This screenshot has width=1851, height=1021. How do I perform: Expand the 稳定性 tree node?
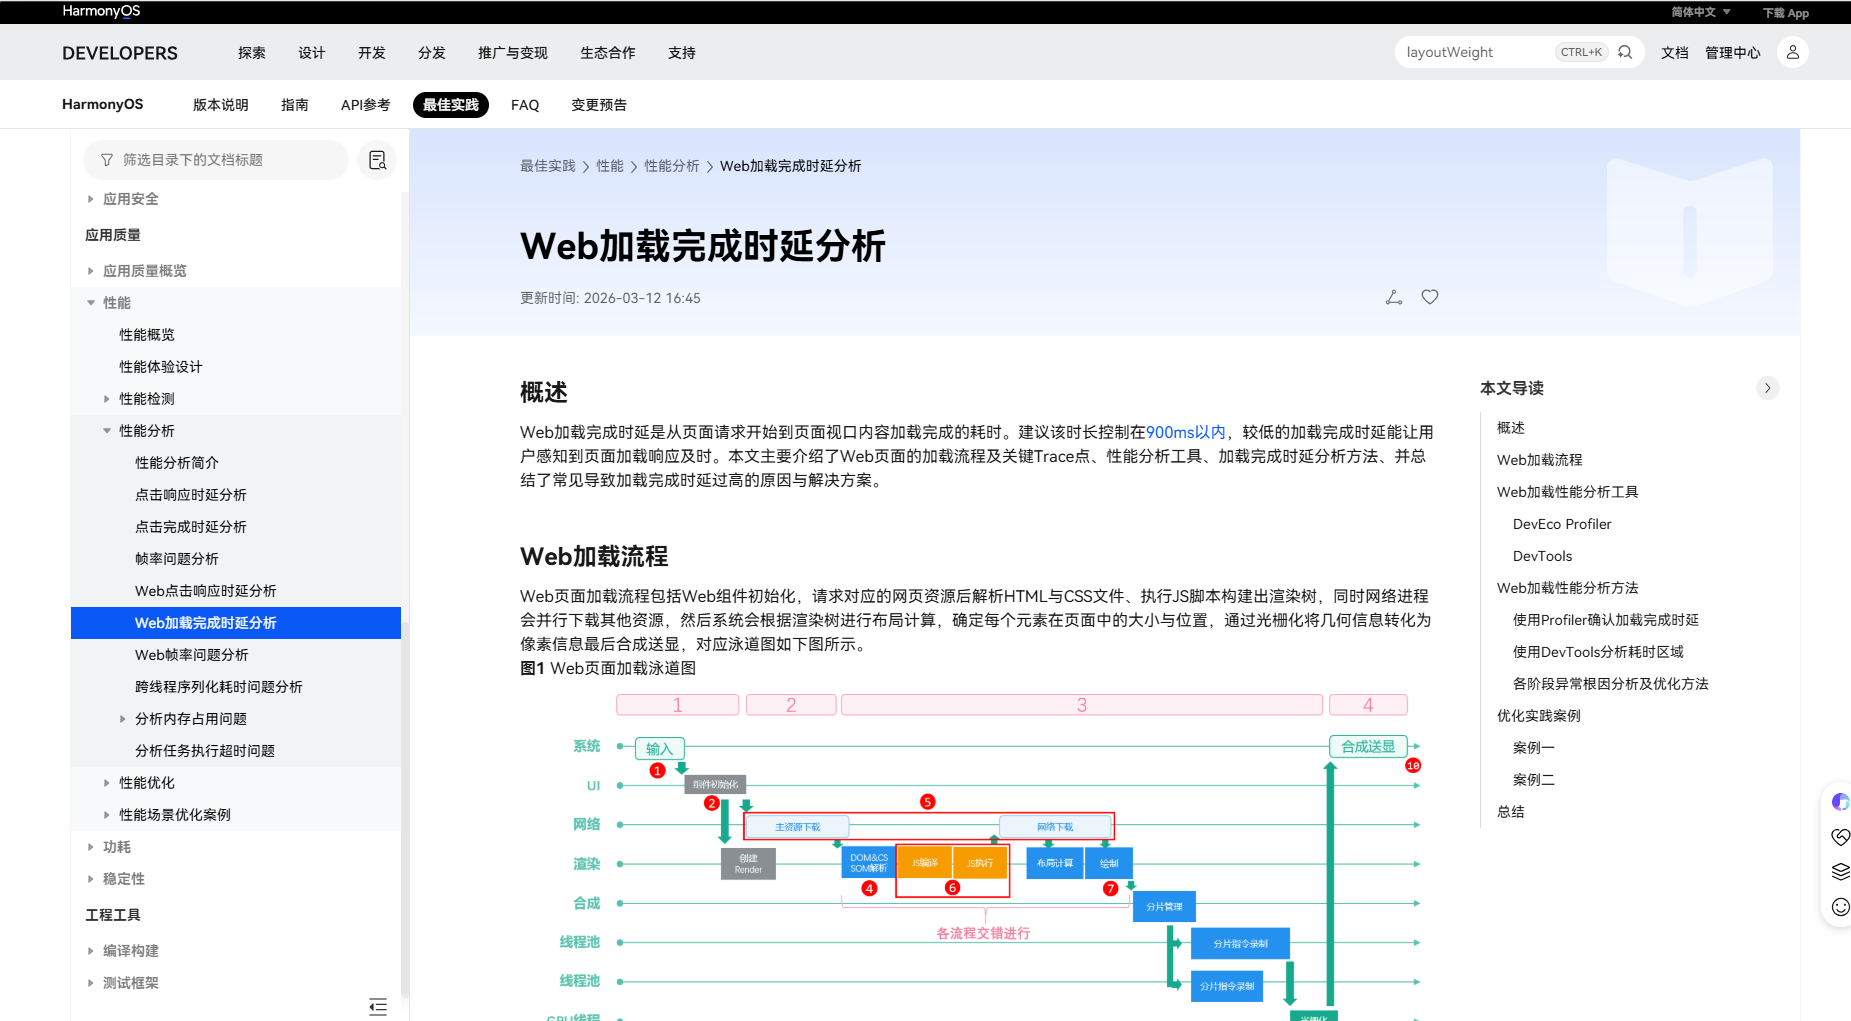(90, 879)
